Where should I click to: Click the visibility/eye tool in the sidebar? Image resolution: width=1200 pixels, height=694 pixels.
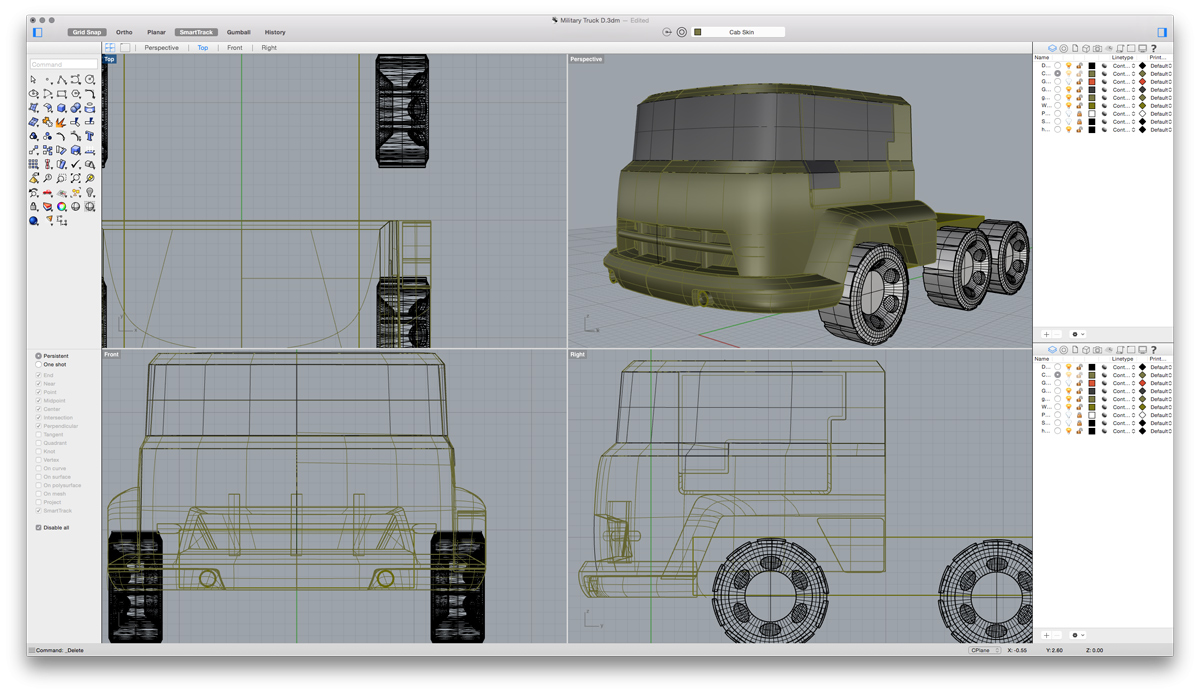click(x=34, y=93)
